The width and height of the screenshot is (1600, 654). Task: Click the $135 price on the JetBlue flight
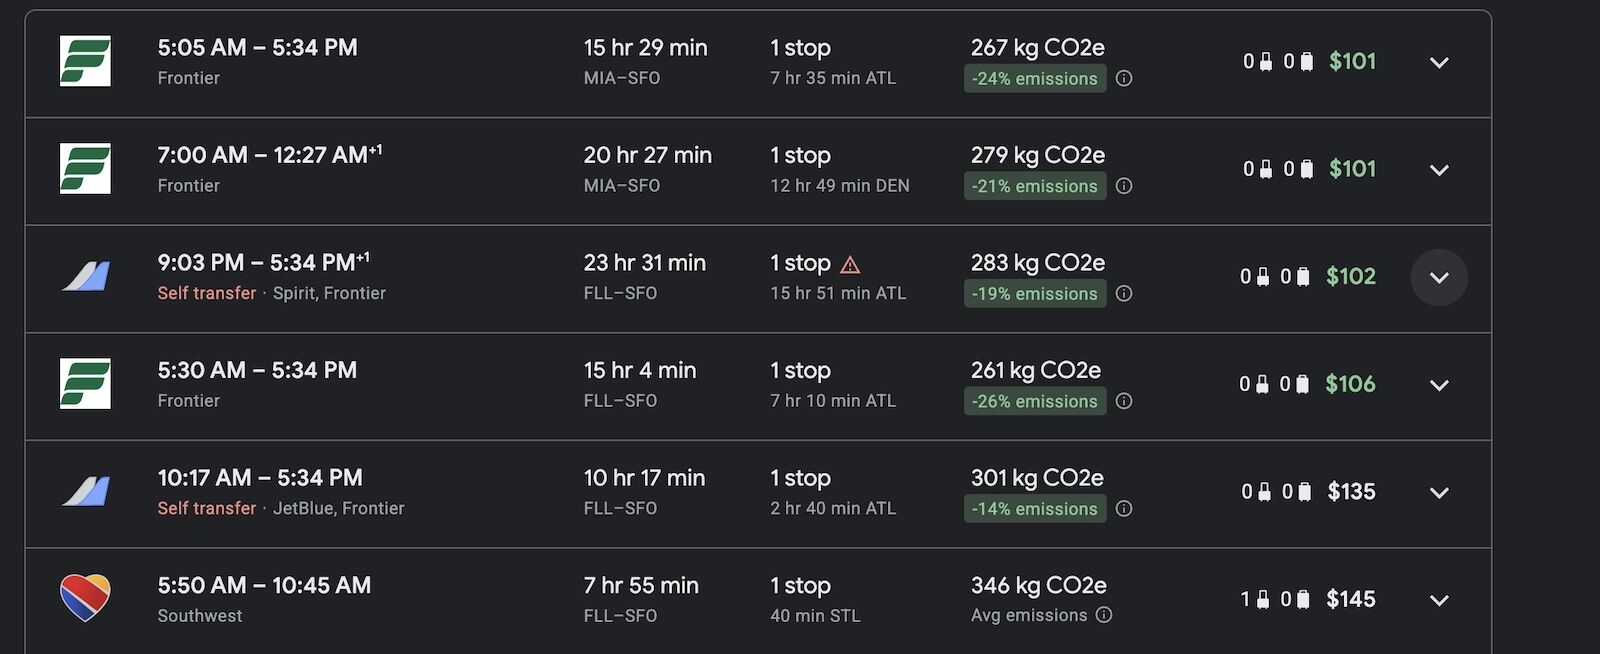coord(1352,492)
